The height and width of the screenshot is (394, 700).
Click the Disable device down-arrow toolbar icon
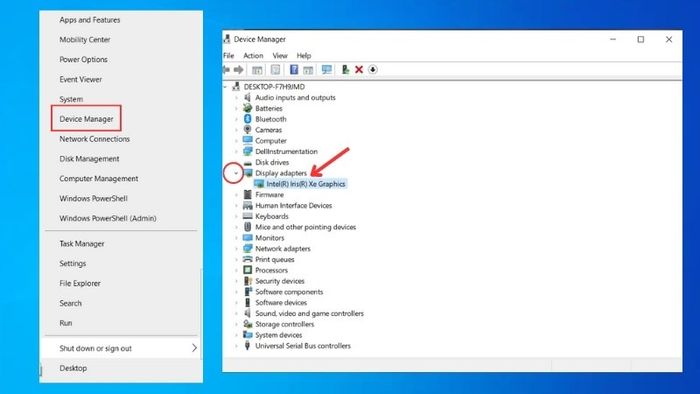click(373, 70)
